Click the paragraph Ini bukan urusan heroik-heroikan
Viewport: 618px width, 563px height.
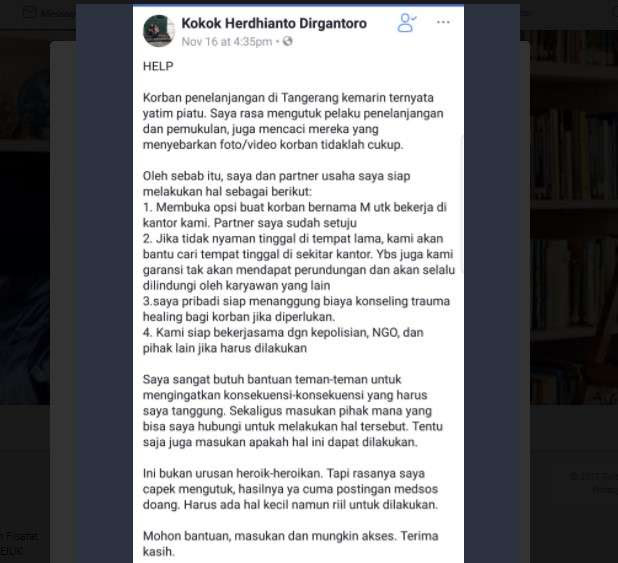coord(290,489)
